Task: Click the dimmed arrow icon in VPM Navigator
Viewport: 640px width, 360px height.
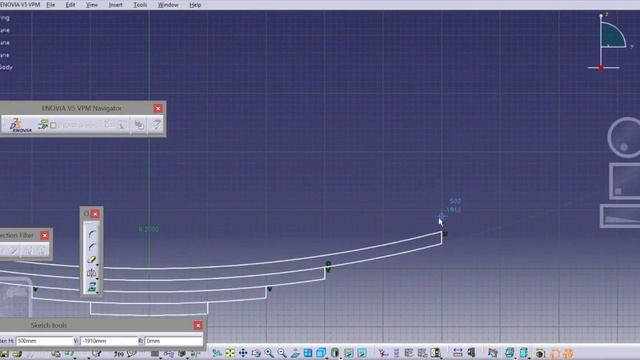Action: click(x=139, y=124)
